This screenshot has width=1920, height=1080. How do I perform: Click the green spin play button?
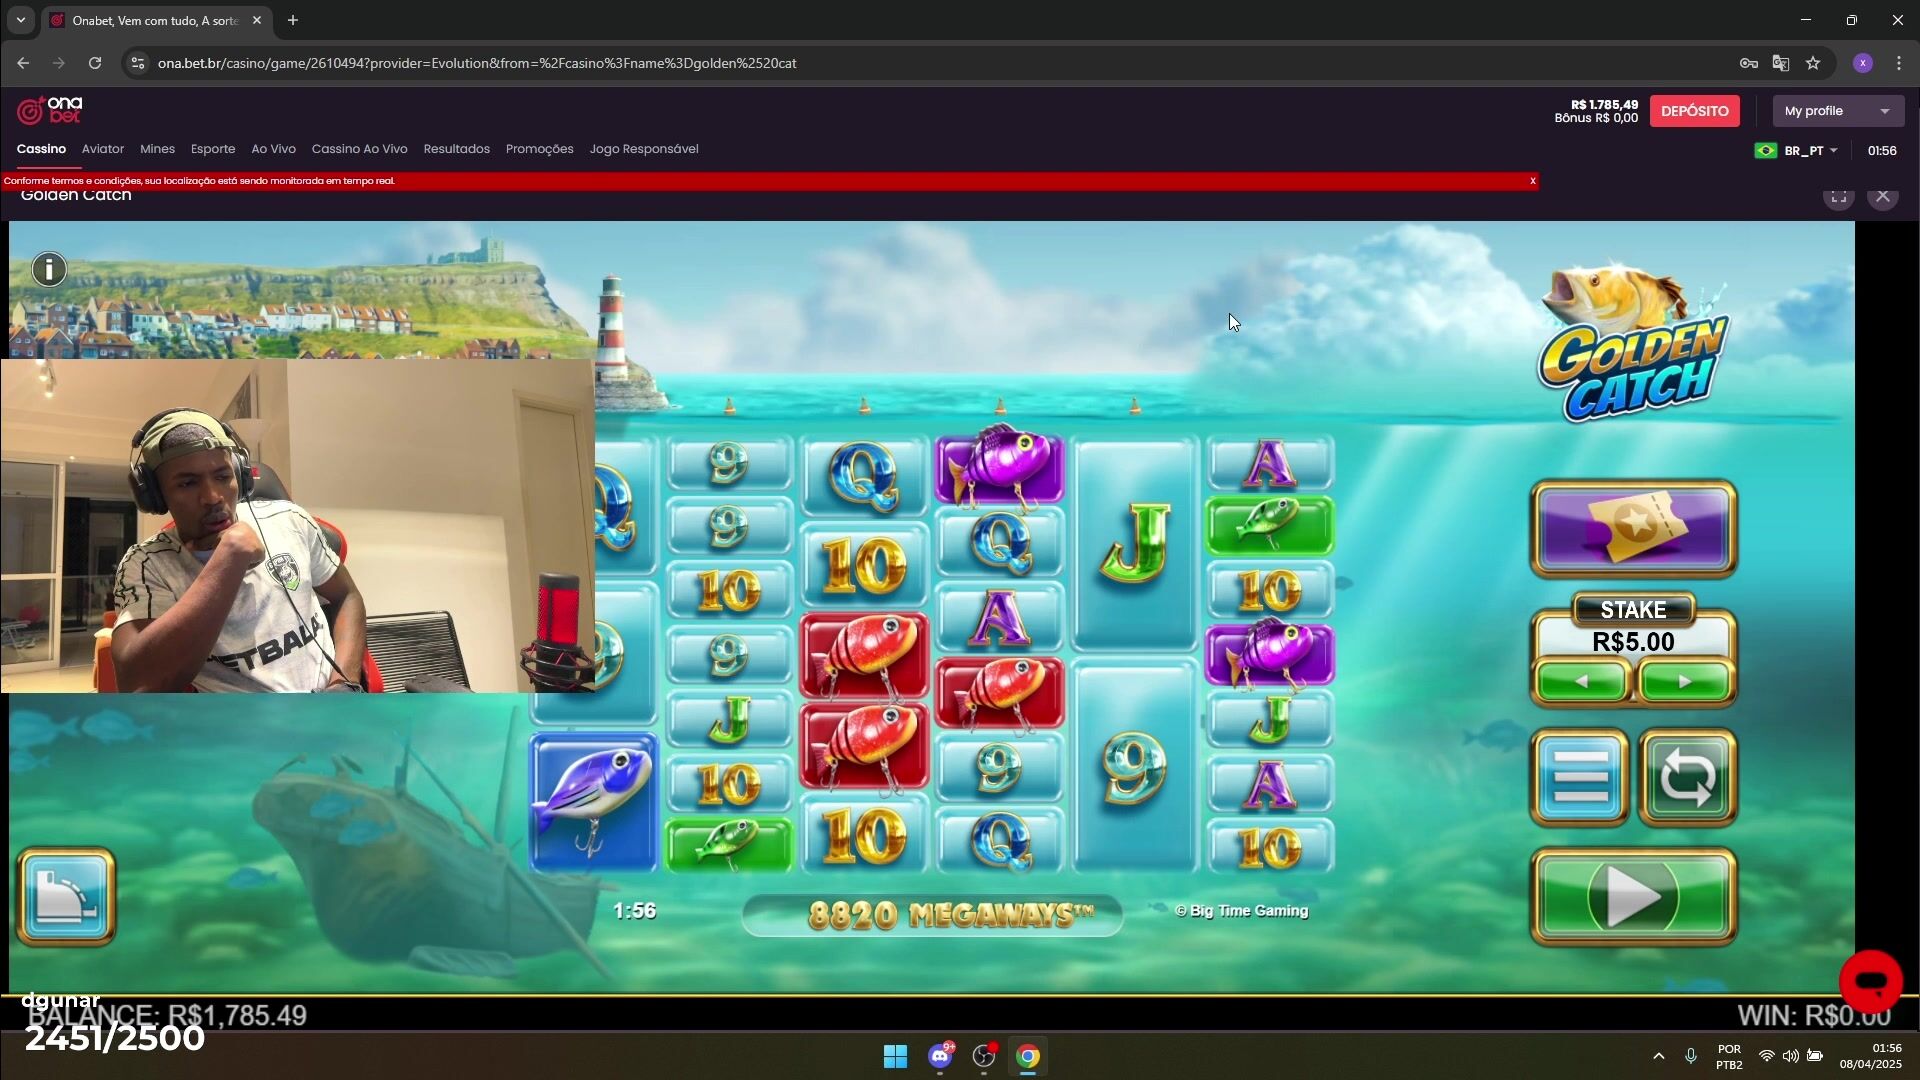(x=1634, y=897)
